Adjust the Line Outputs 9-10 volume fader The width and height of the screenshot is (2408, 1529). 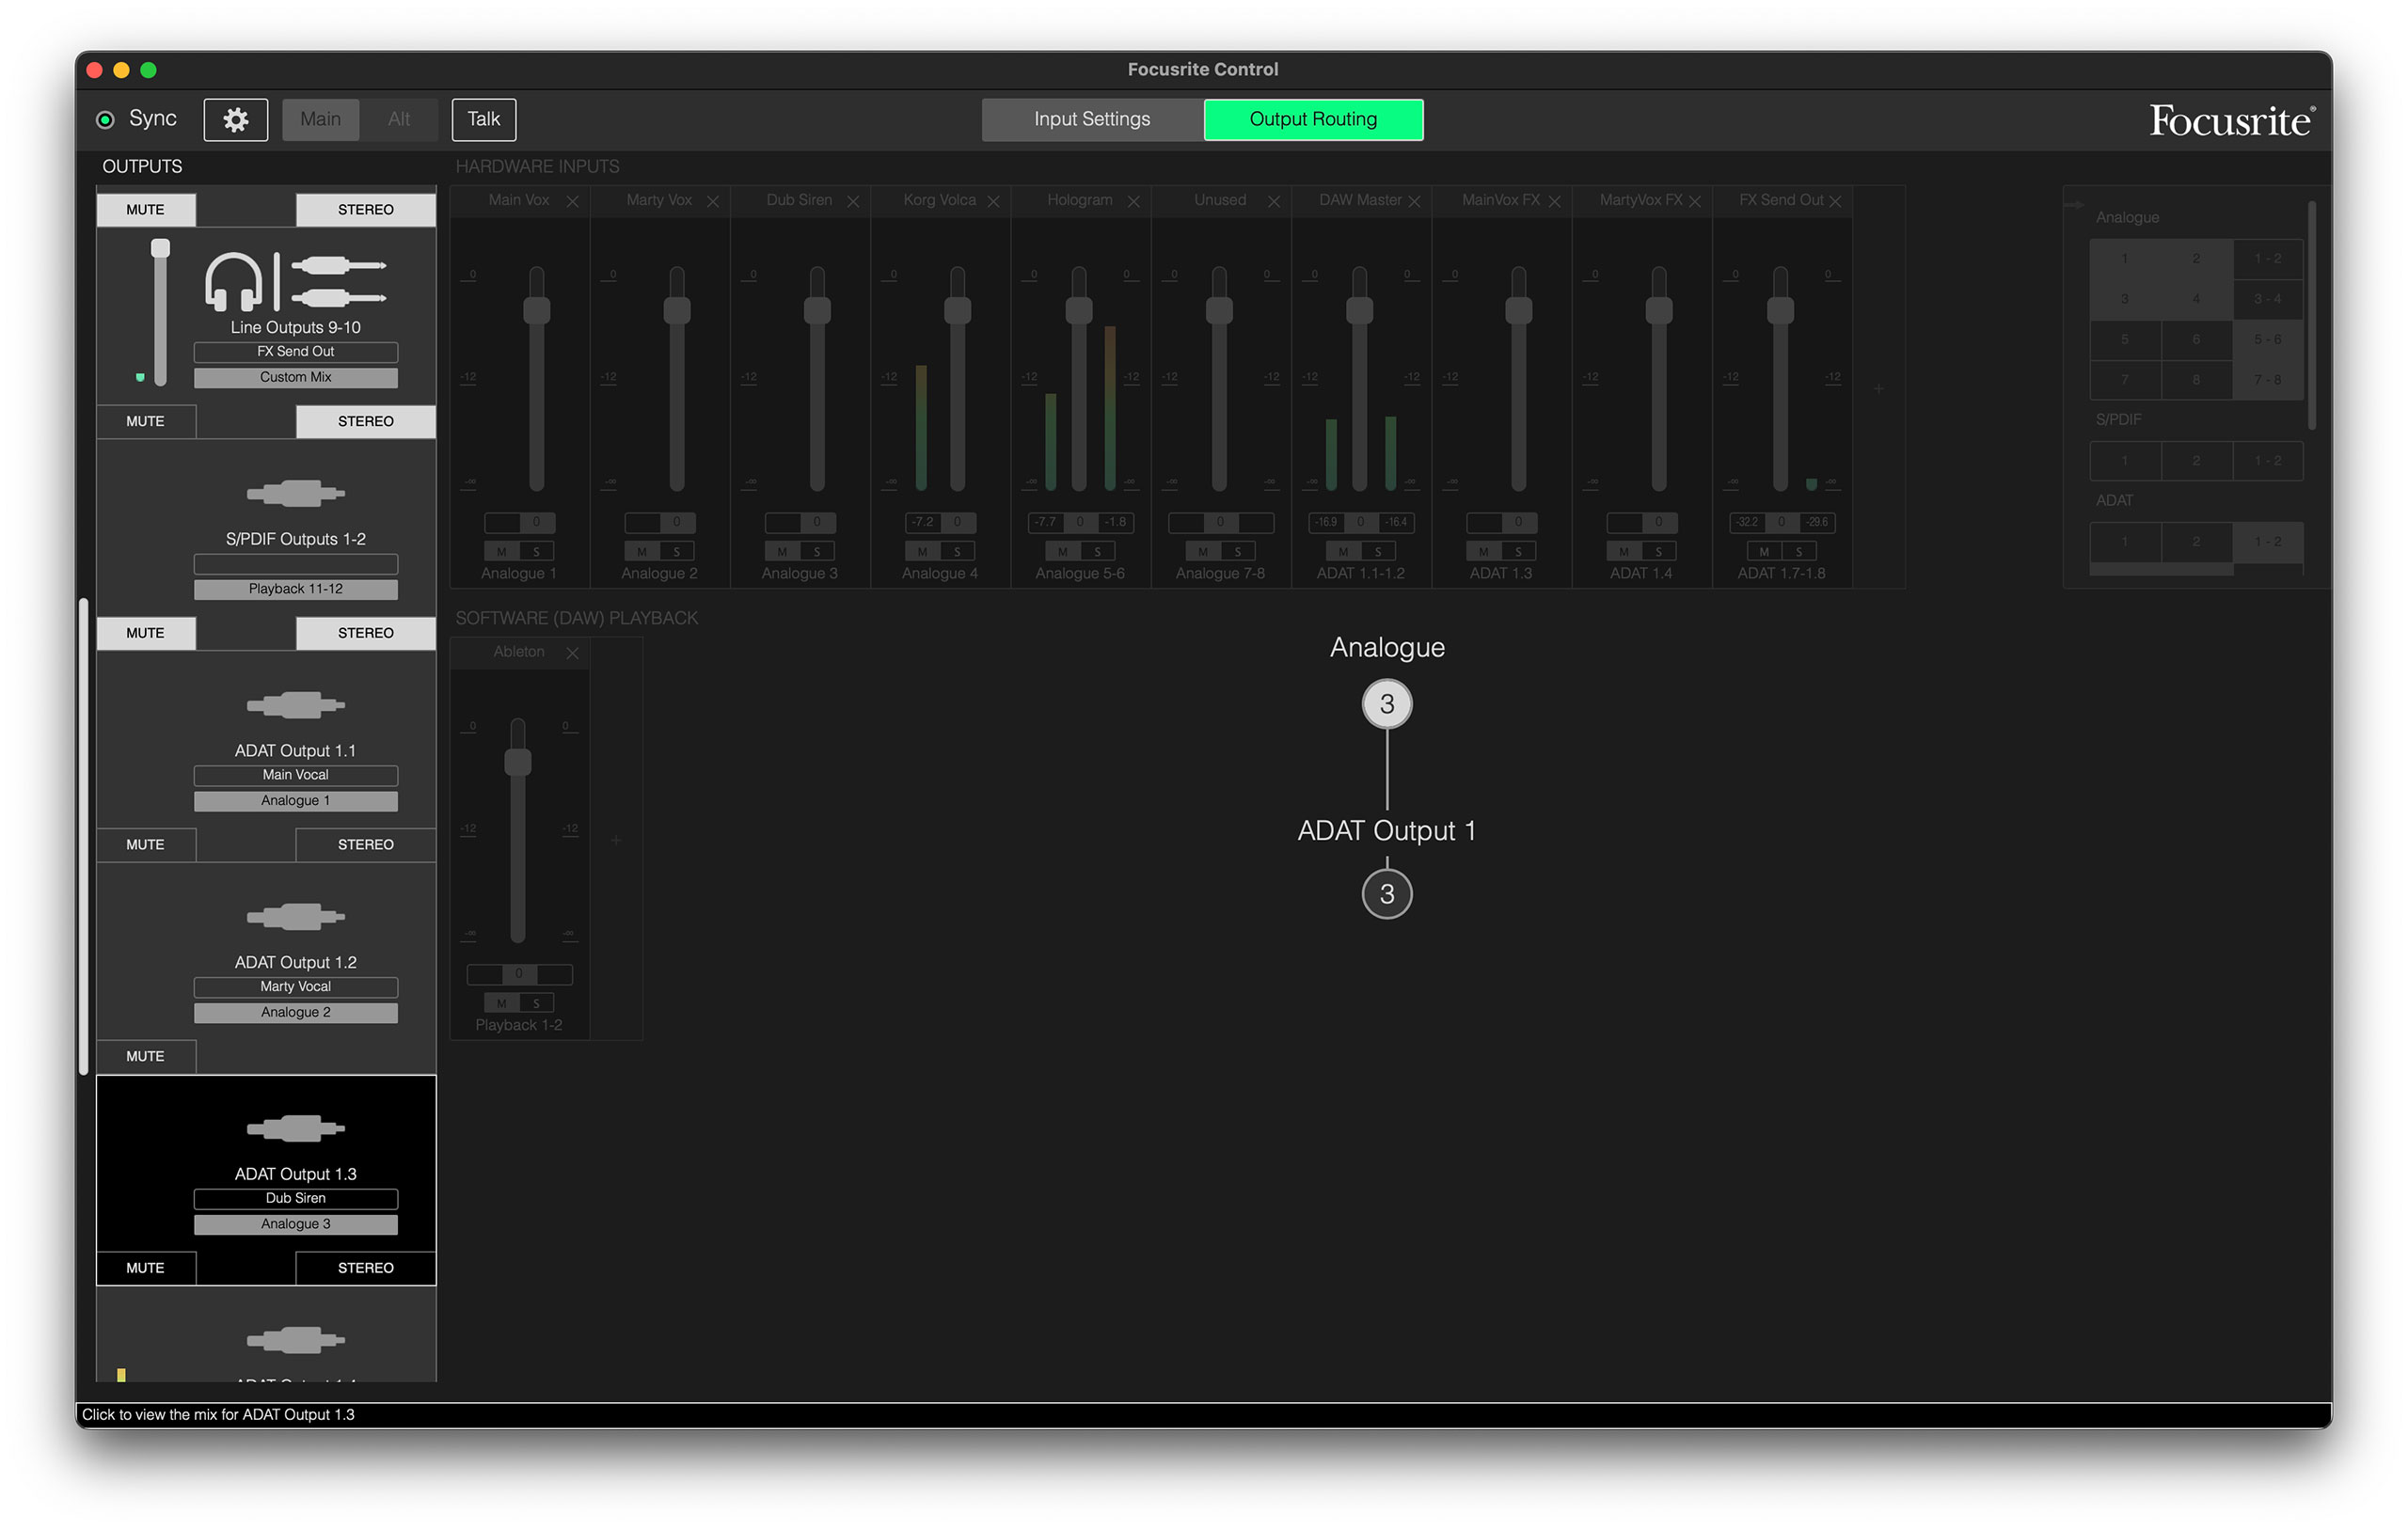coord(160,313)
